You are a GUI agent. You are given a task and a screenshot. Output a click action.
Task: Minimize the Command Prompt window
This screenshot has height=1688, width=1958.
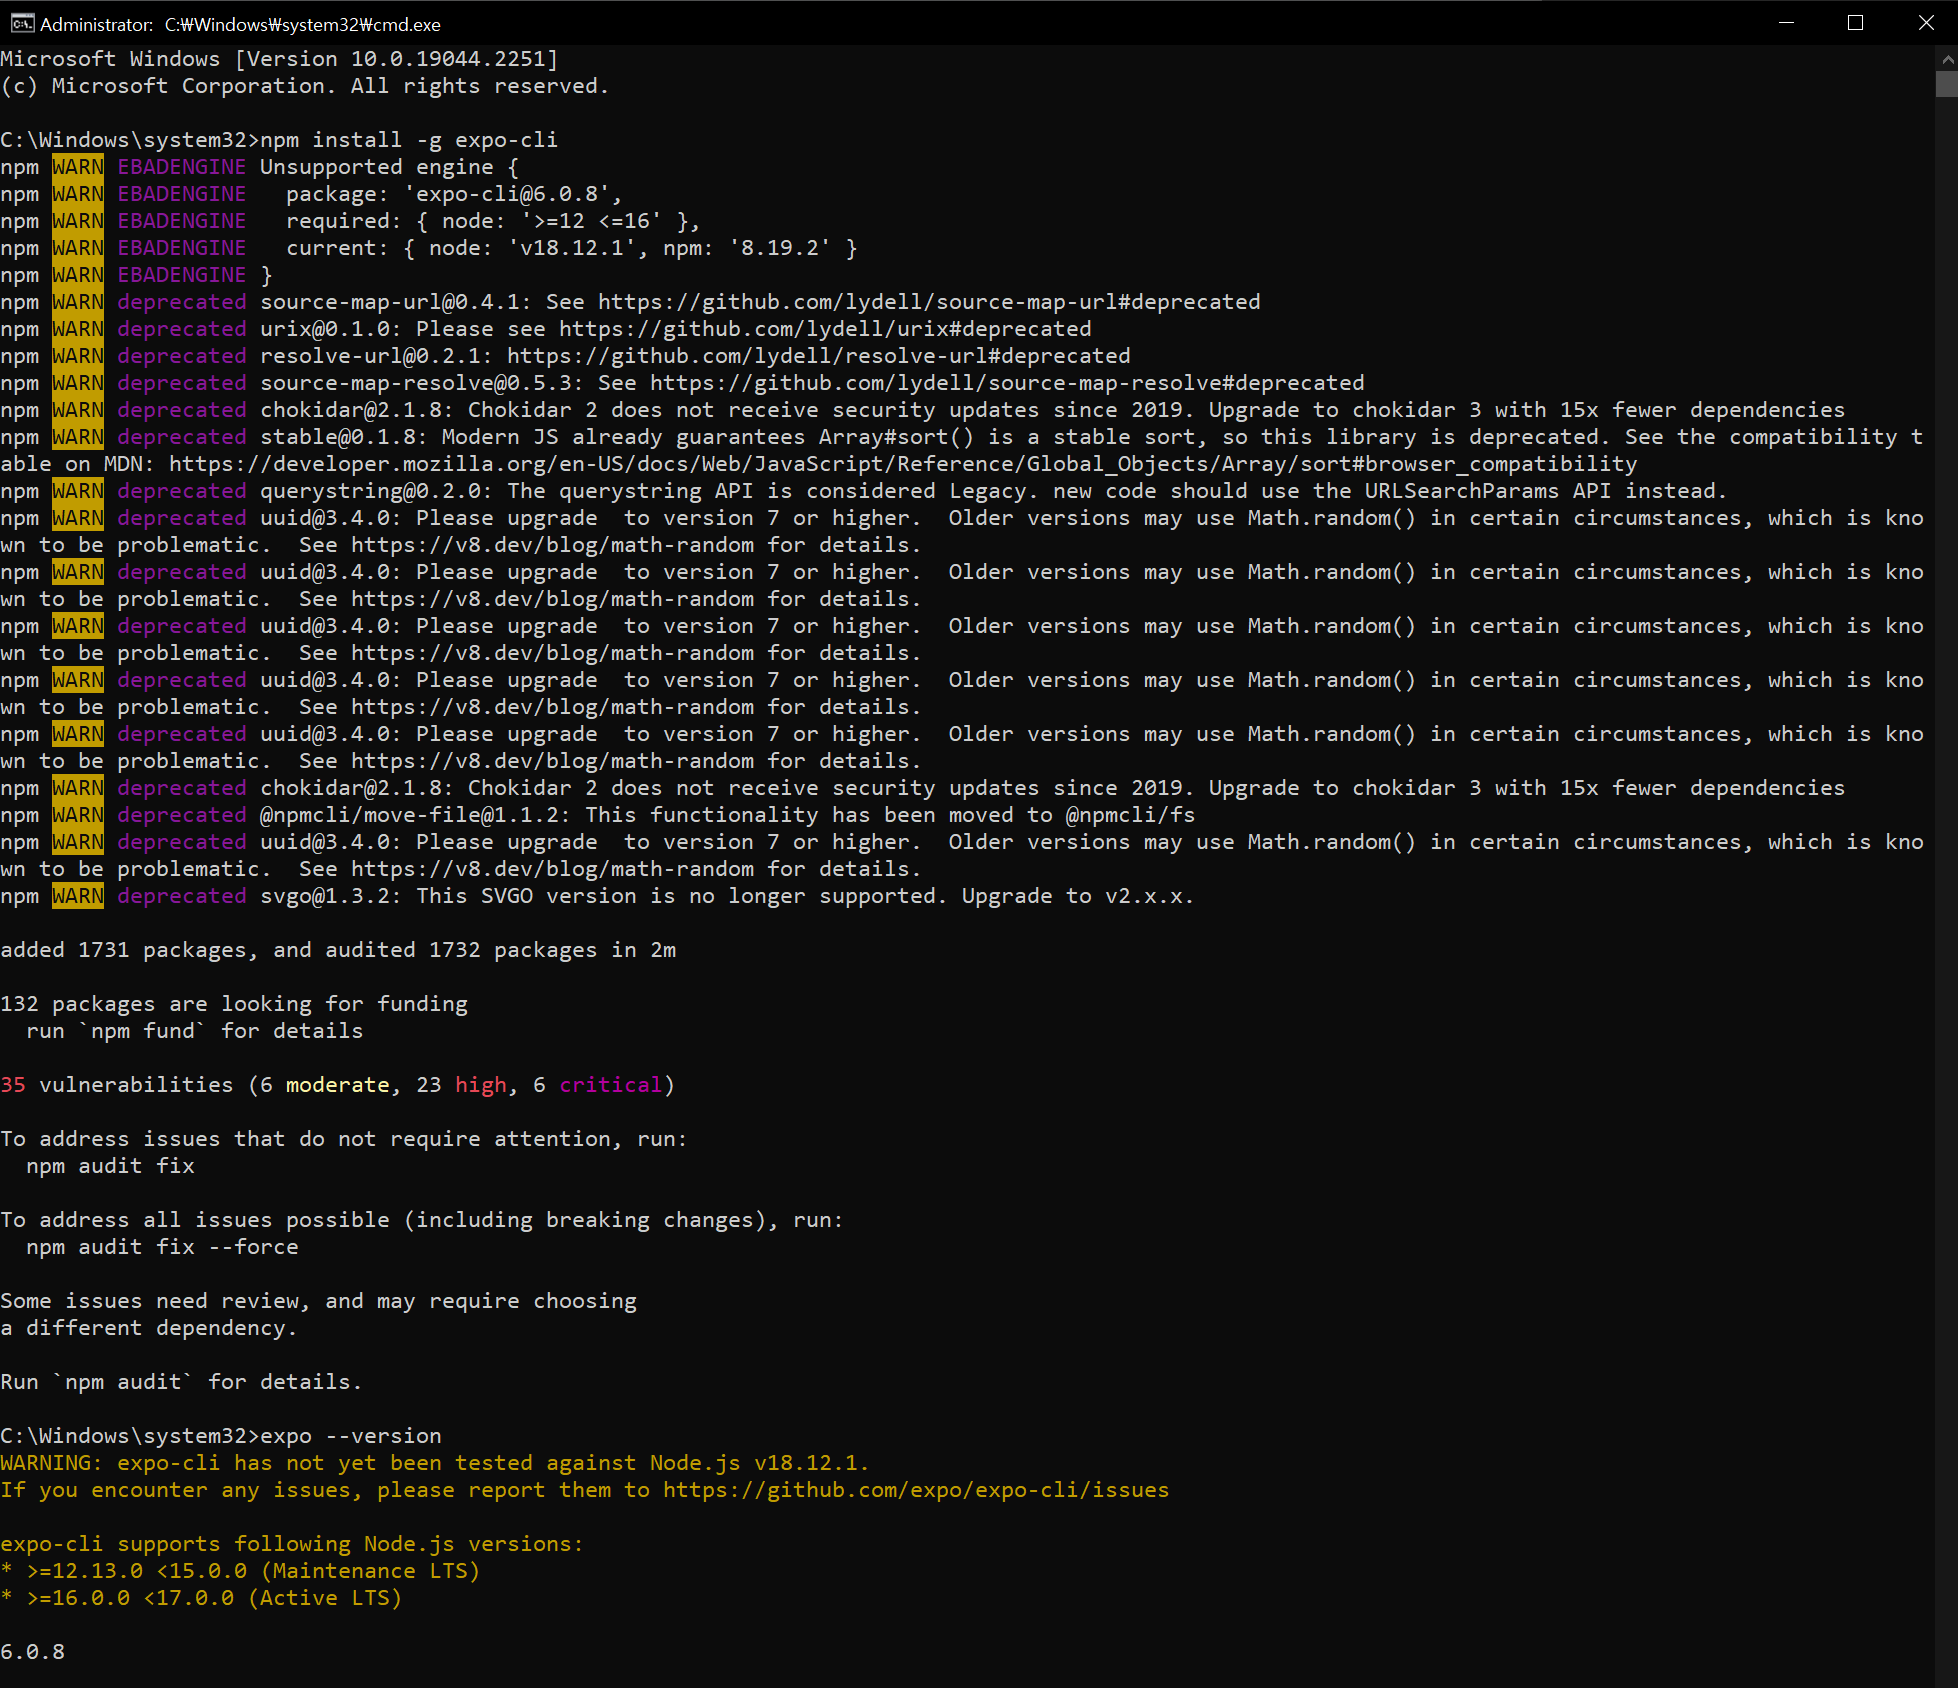[1786, 23]
